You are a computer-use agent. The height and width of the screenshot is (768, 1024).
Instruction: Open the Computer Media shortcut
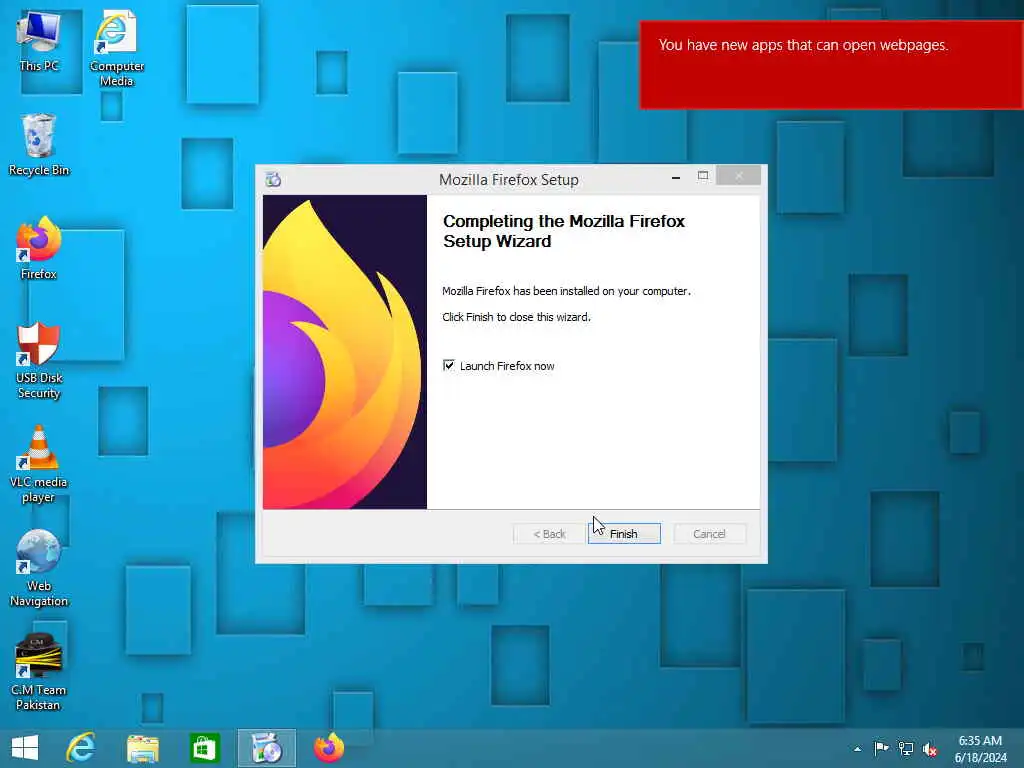116,48
